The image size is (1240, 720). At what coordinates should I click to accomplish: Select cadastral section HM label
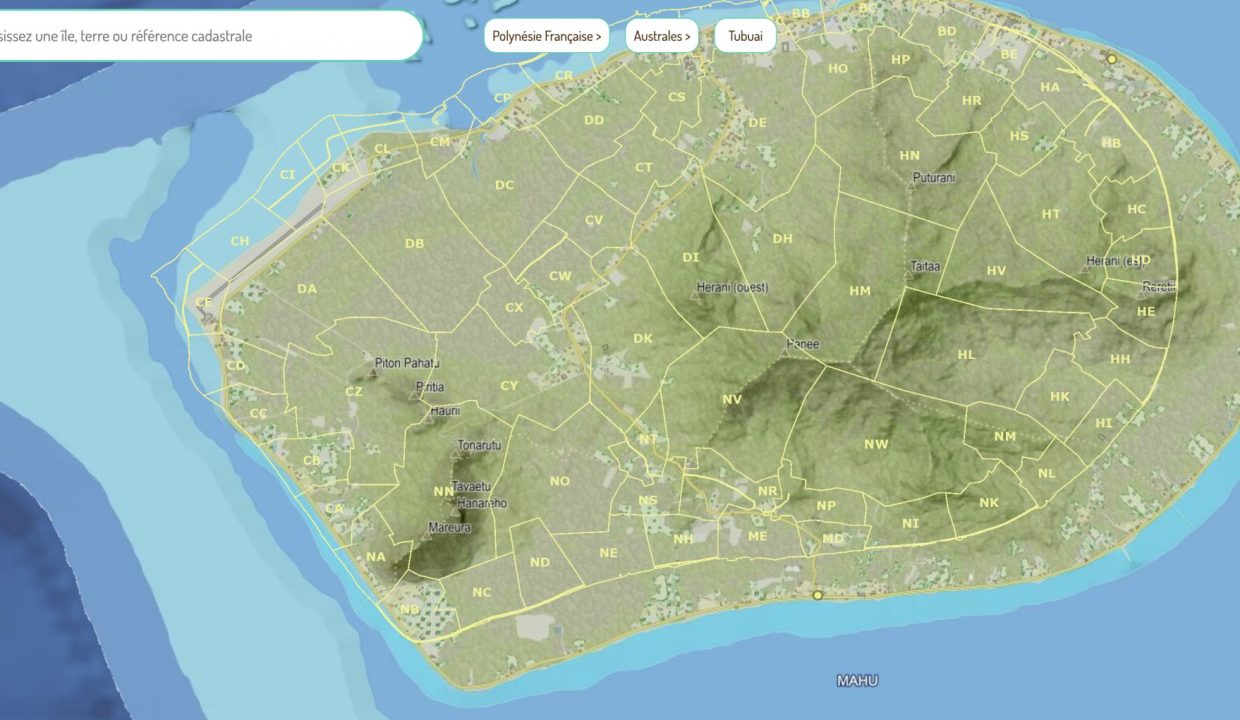click(859, 291)
